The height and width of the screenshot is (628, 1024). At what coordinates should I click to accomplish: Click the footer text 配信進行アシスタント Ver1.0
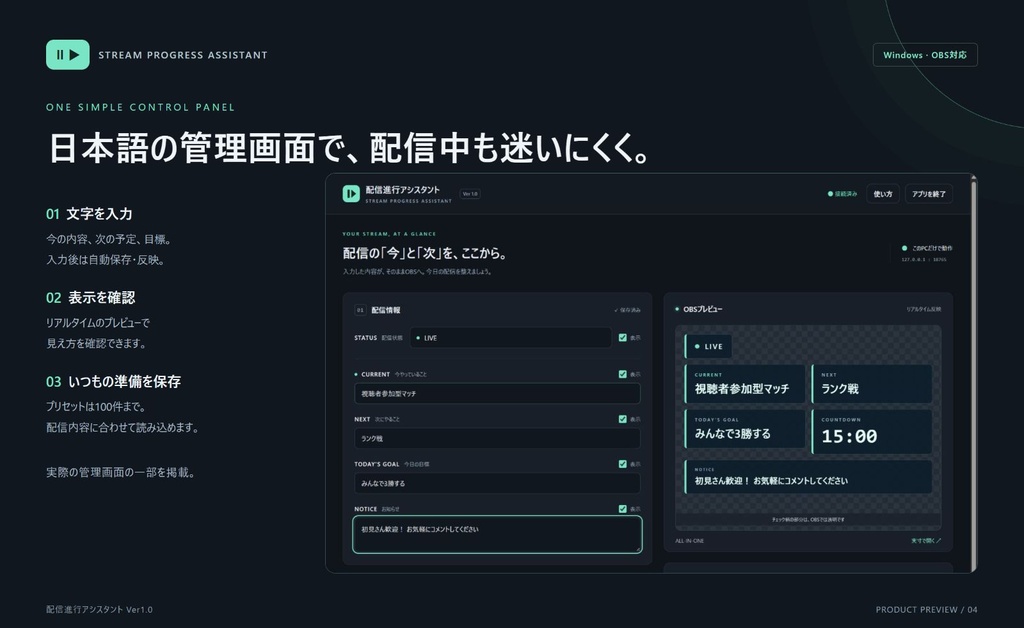point(99,610)
